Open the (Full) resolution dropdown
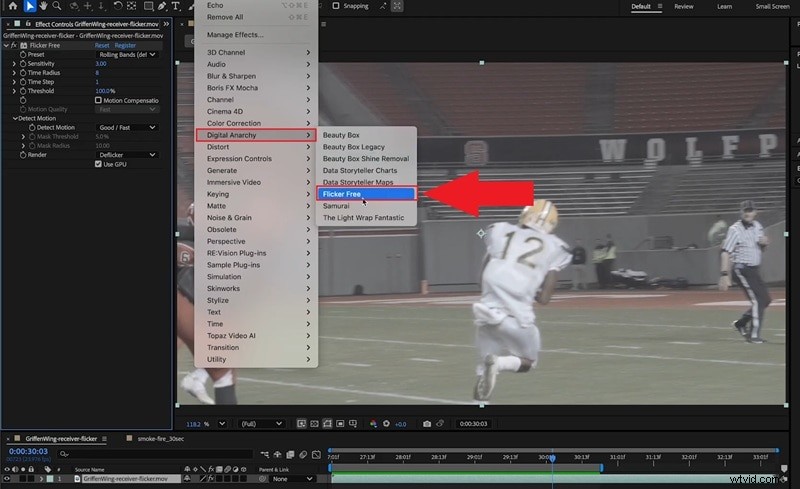Viewport: 800px width, 489px height. coord(261,424)
